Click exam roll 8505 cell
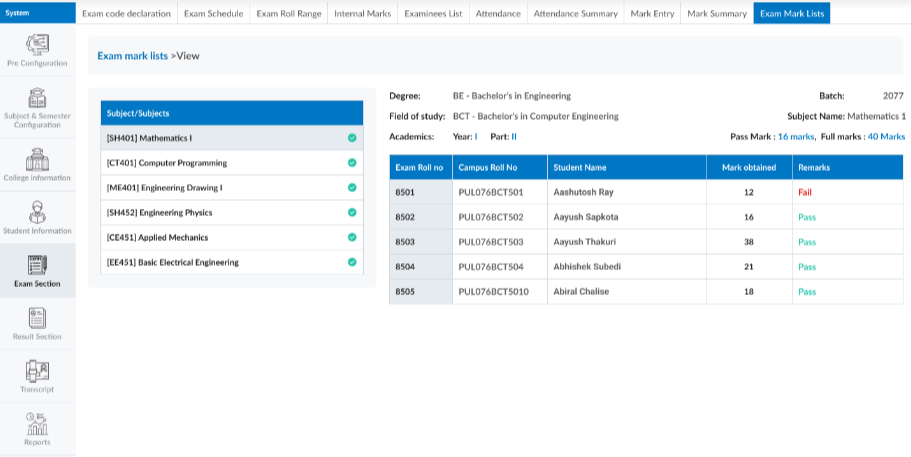The width and height of the screenshot is (911, 457). [x=421, y=292]
